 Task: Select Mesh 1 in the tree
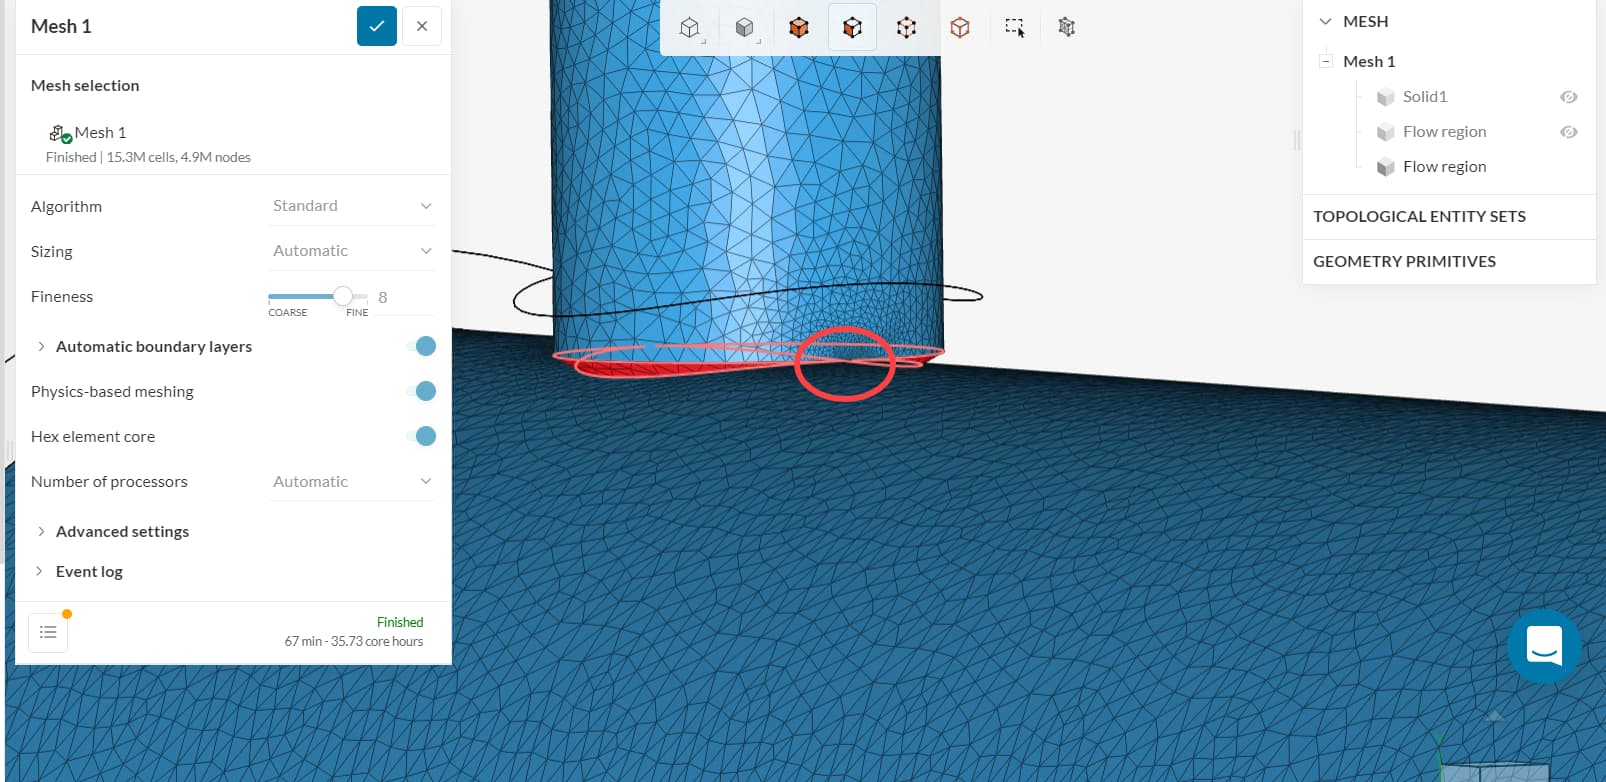[1369, 61]
